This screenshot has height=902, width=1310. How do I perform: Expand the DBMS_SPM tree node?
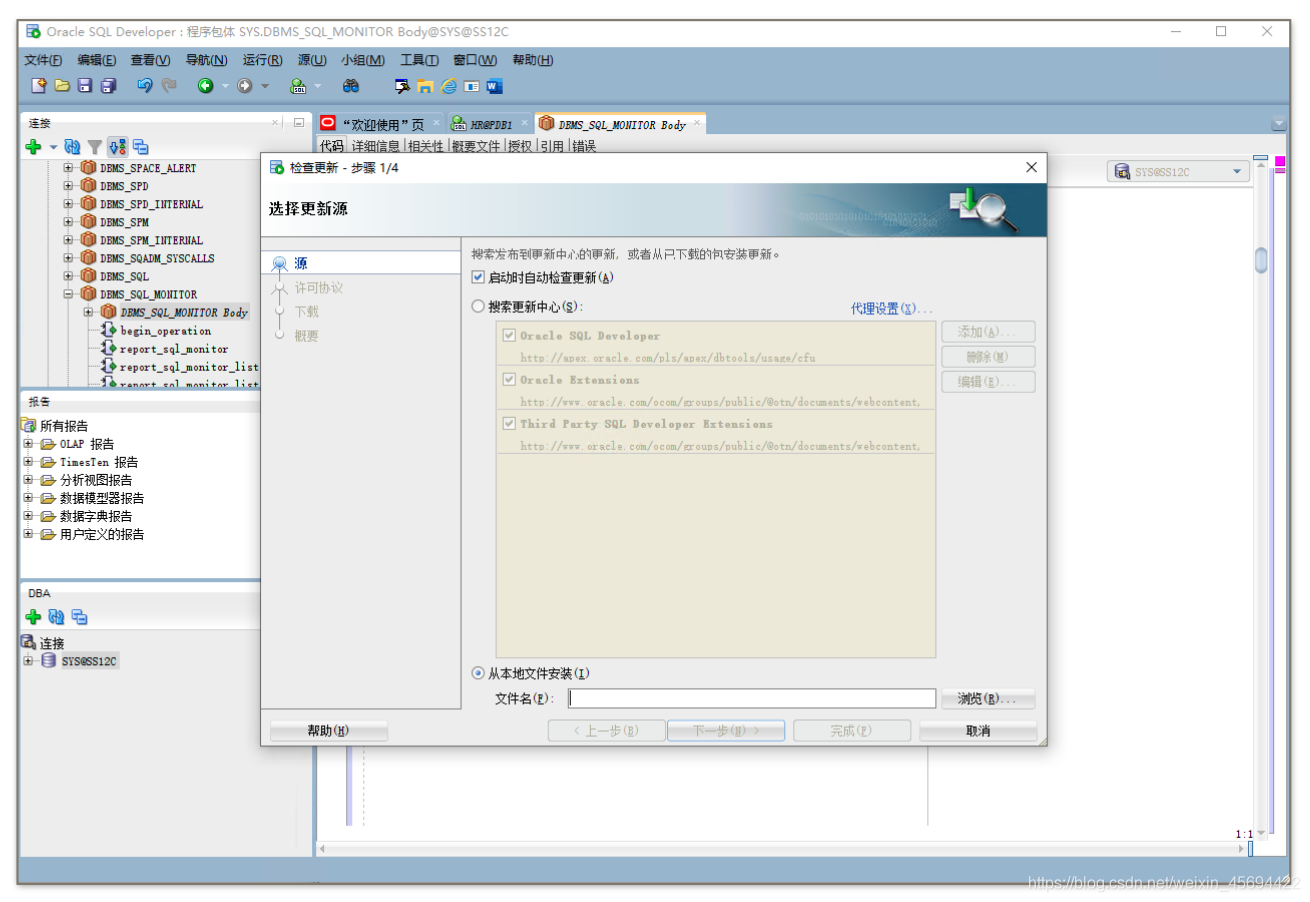tap(69, 222)
